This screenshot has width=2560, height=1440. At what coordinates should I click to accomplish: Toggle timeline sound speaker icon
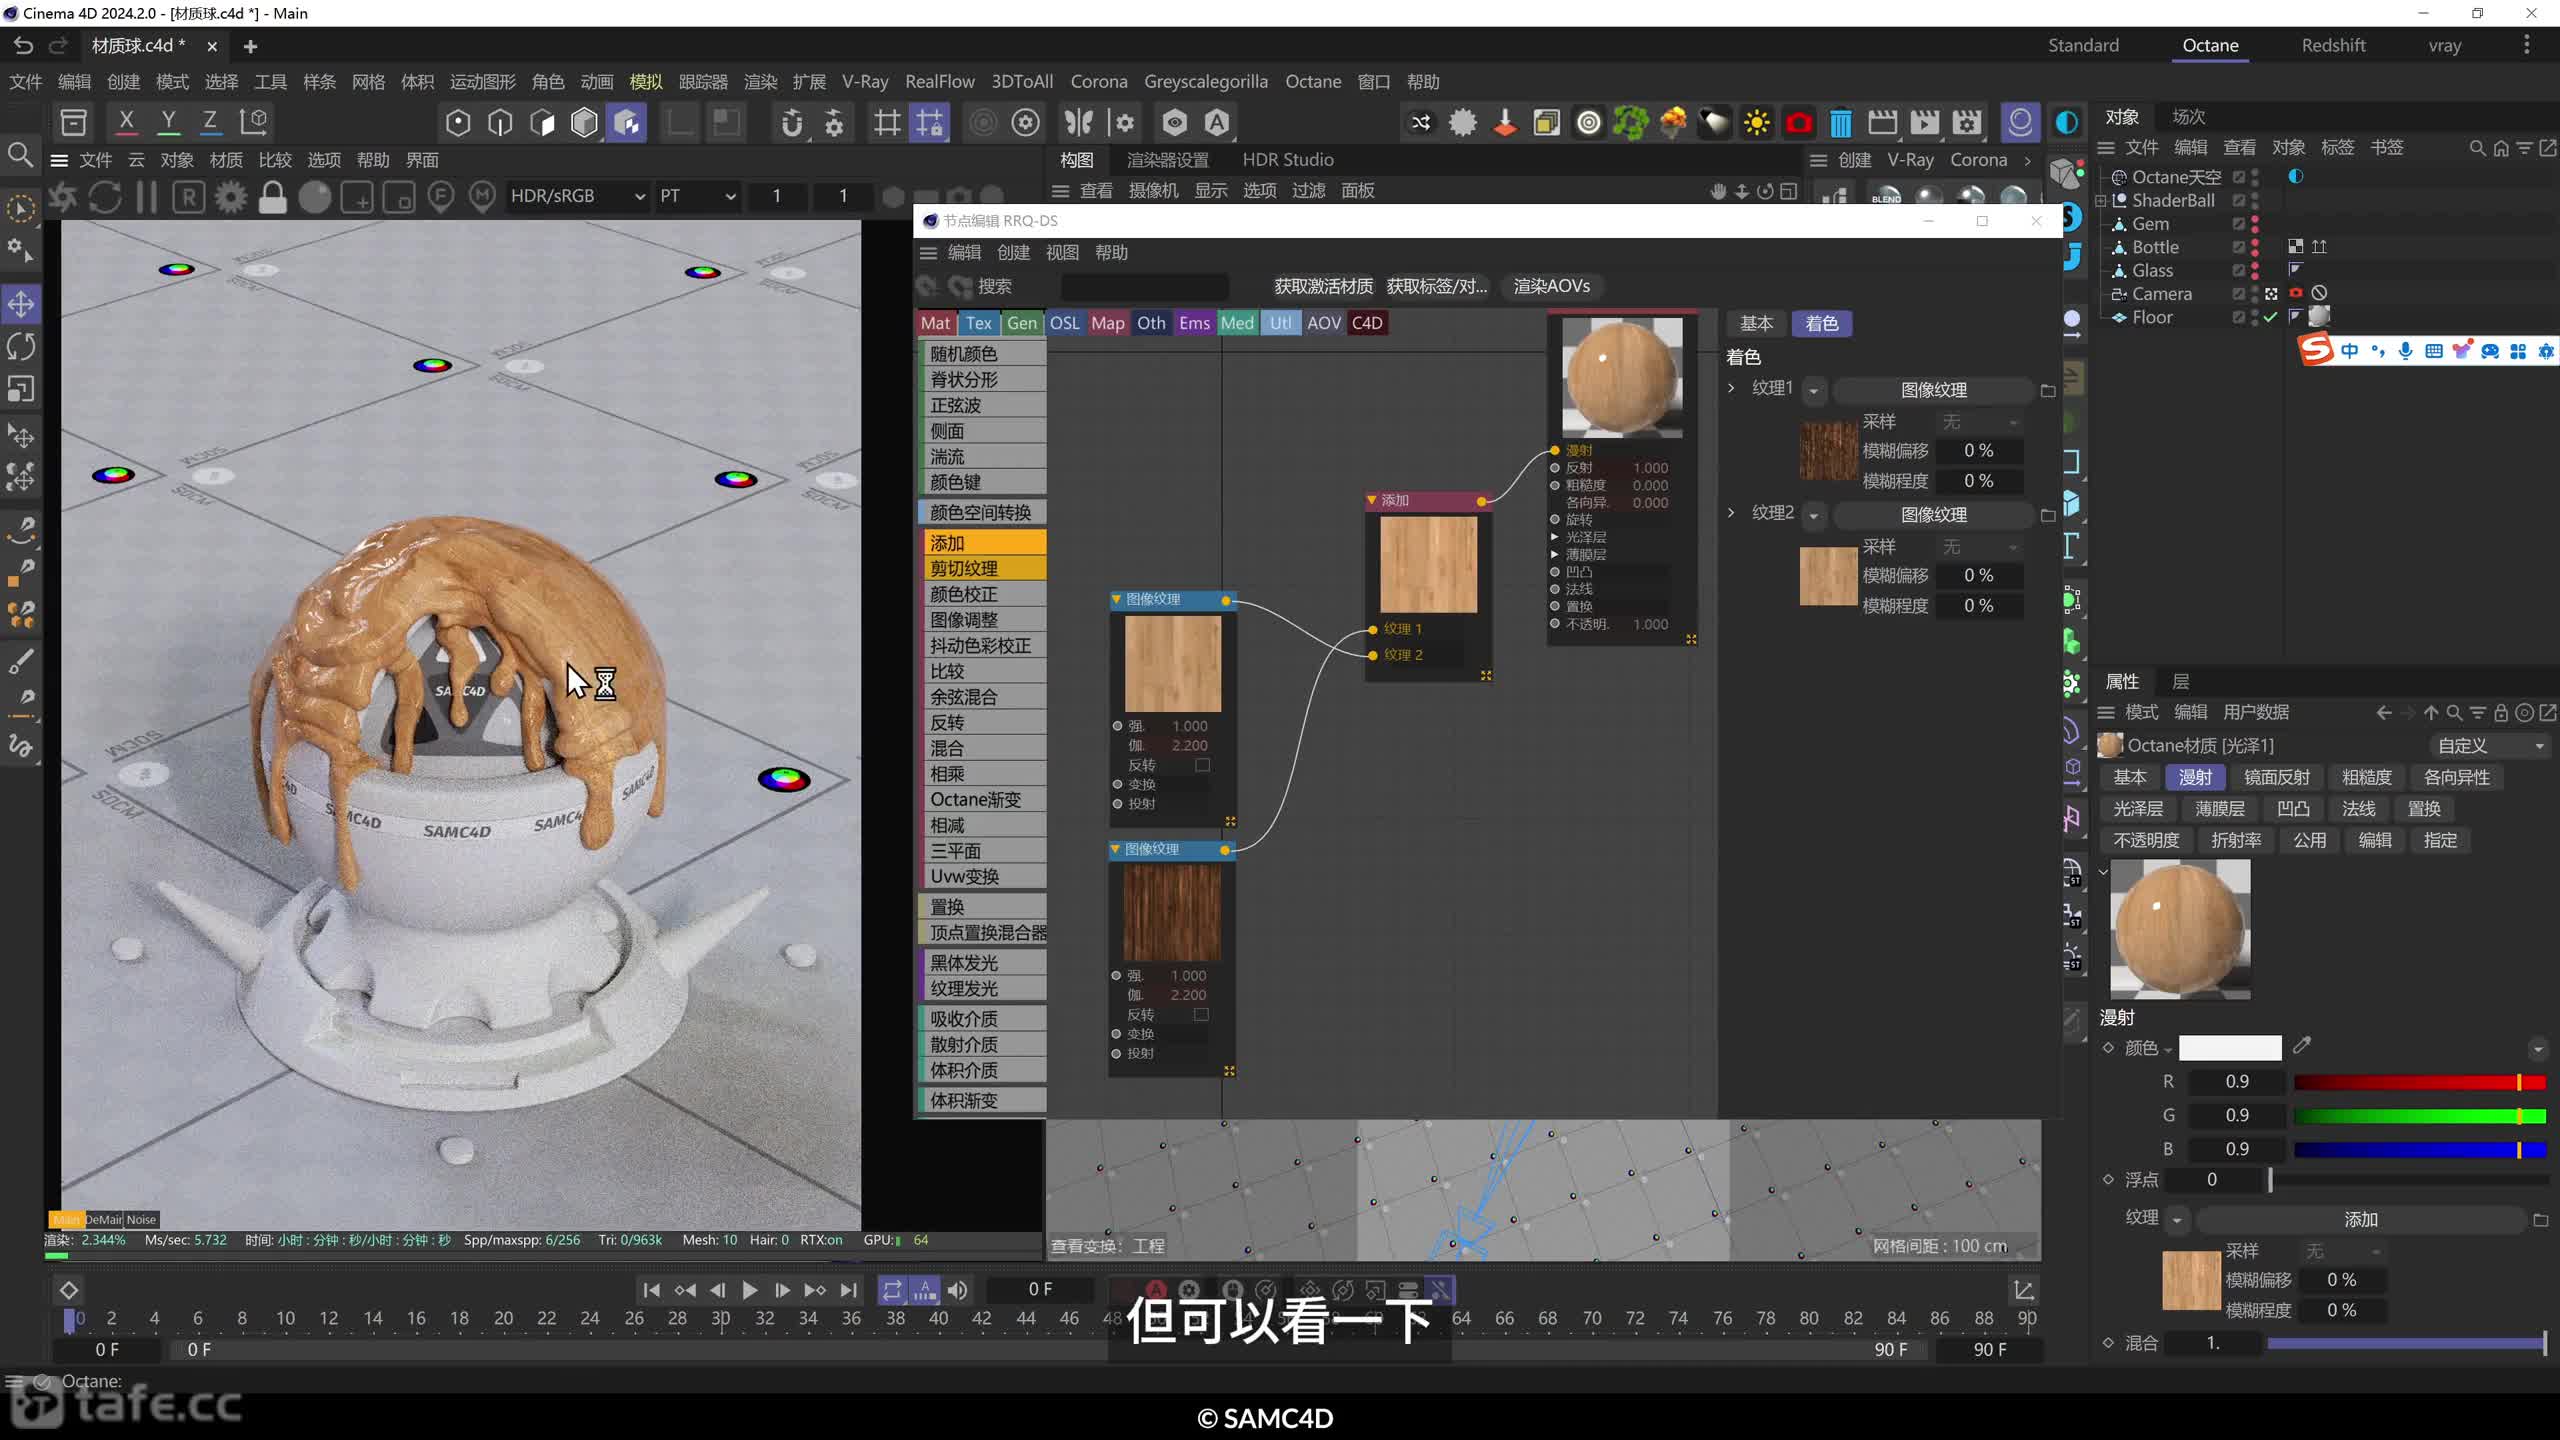tap(957, 1290)
